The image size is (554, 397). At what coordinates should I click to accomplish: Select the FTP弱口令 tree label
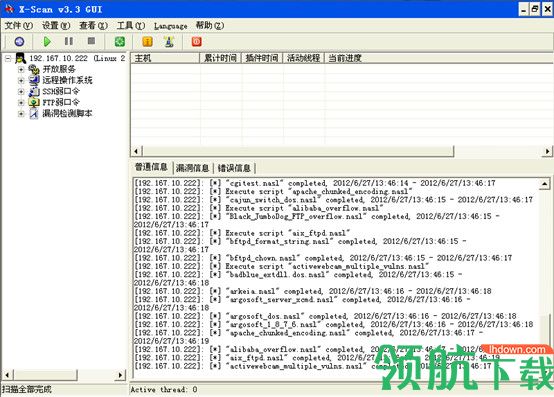(x=61, y=102)
